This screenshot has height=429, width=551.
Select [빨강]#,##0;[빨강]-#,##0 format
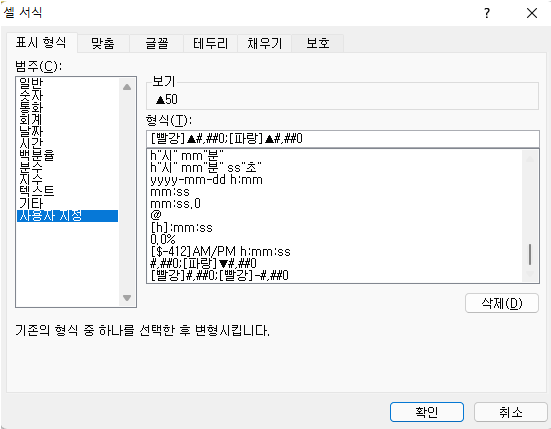(x=336, y=275)
